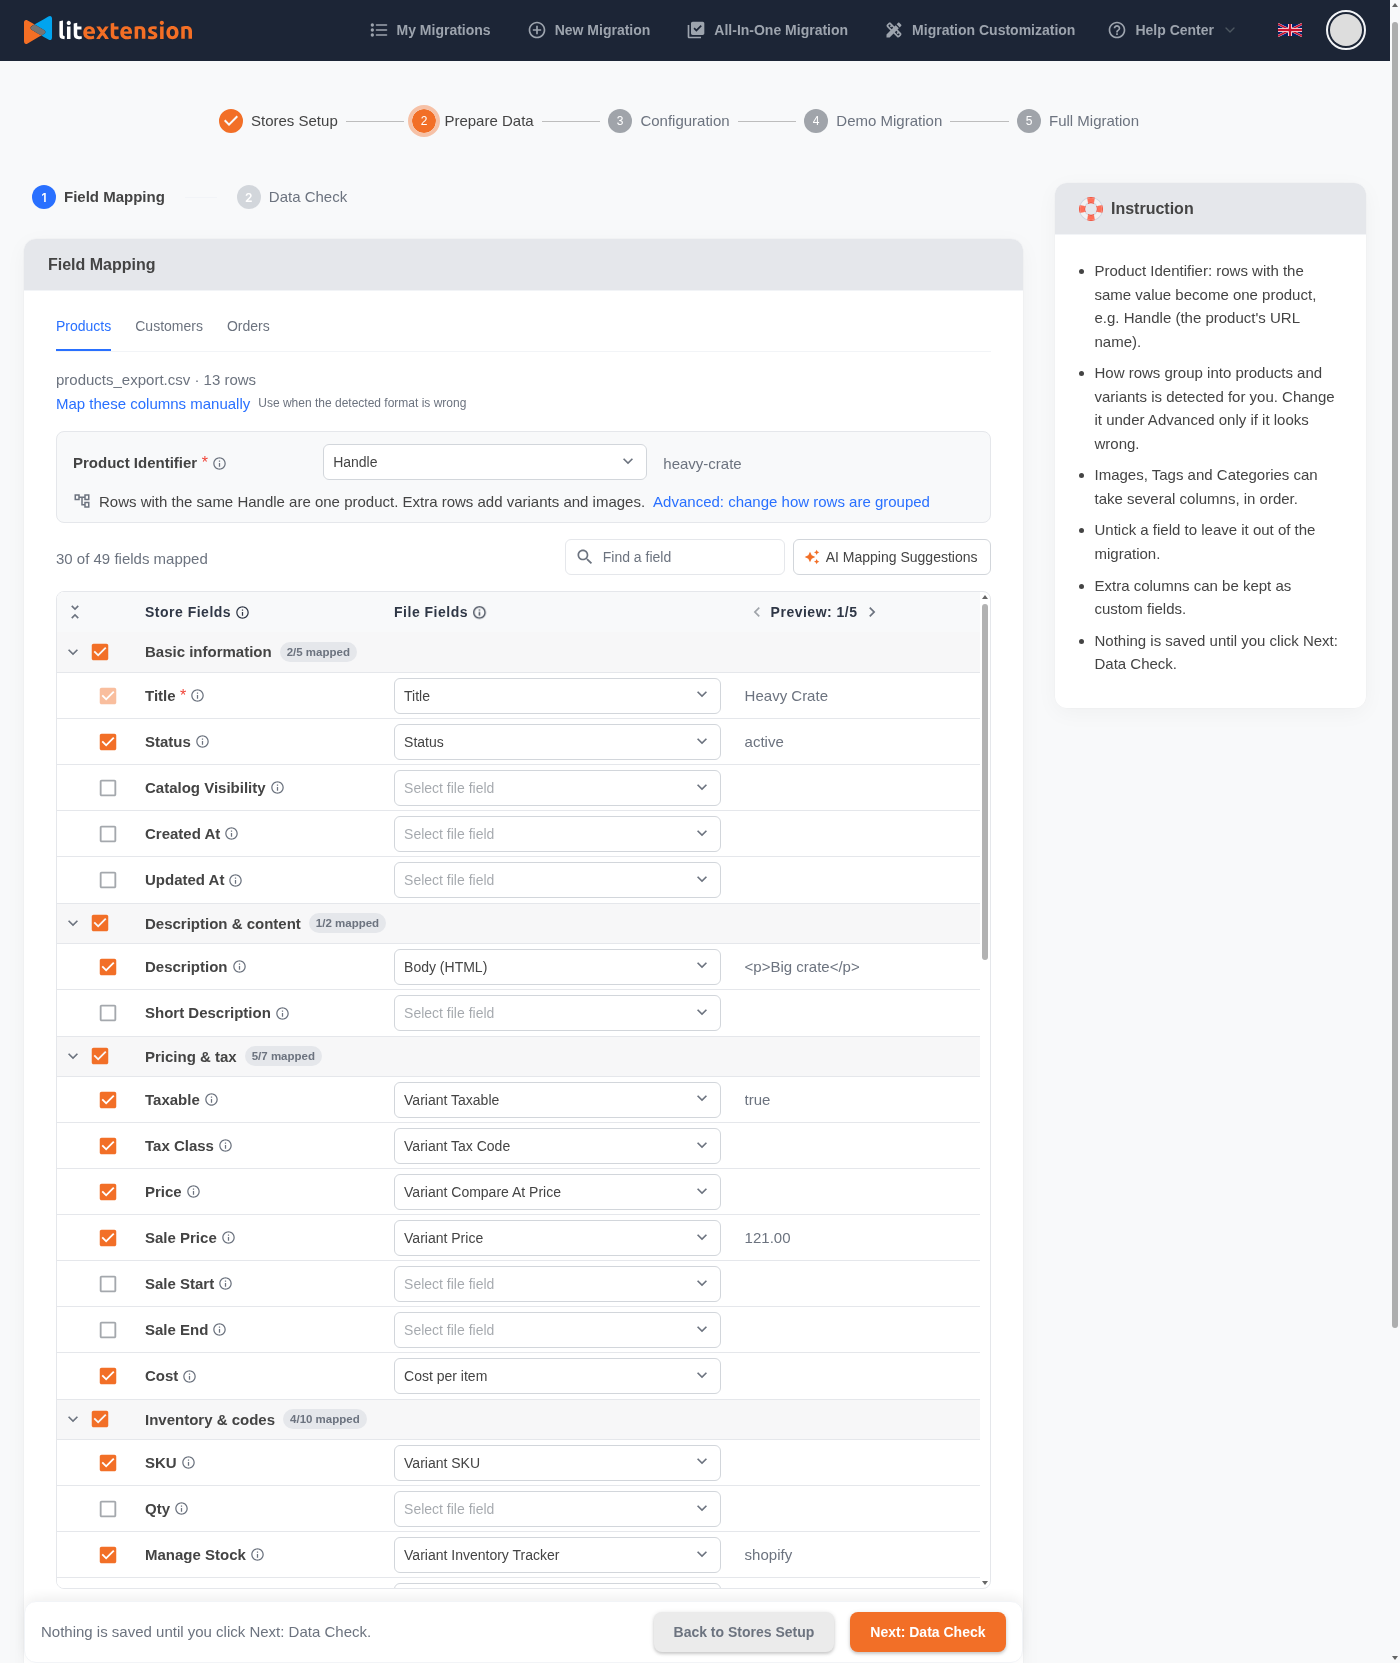
Task: Collapse all groups icon in table header
Action: point(75,612)
